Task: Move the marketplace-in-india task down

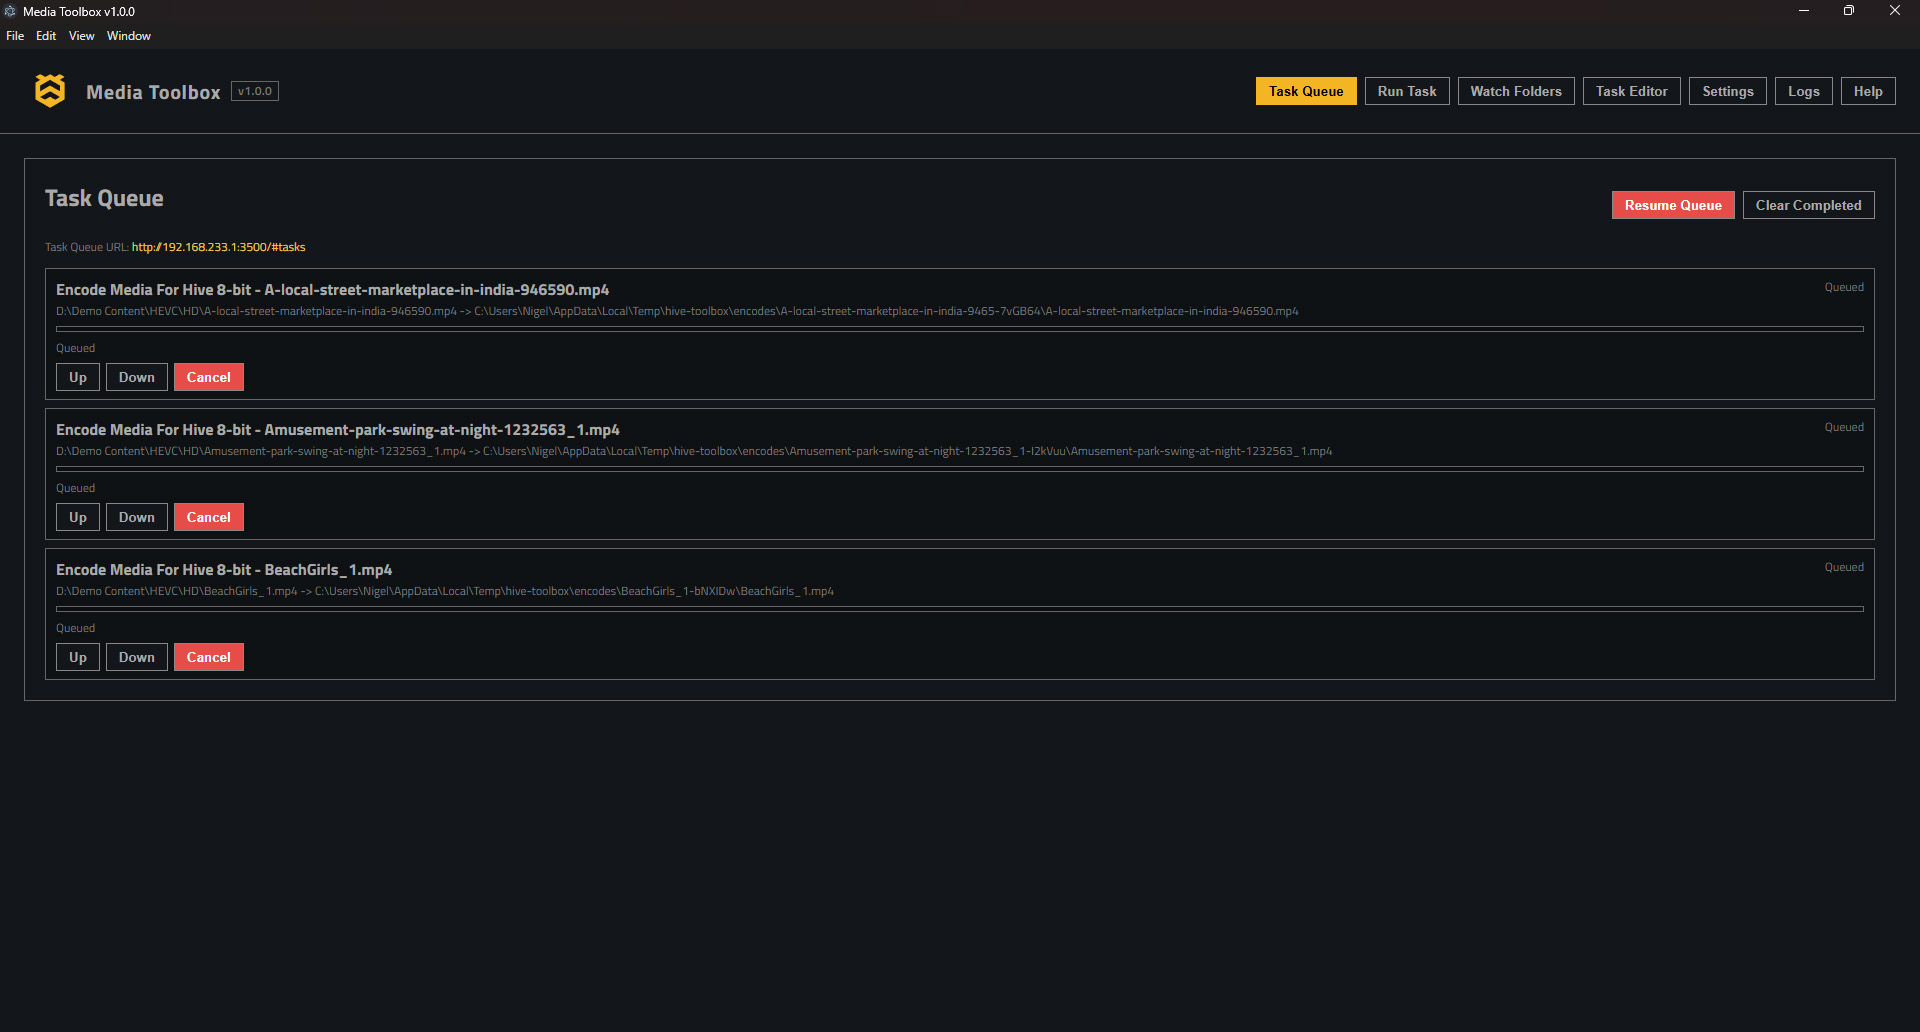Action: coord(136,377)
